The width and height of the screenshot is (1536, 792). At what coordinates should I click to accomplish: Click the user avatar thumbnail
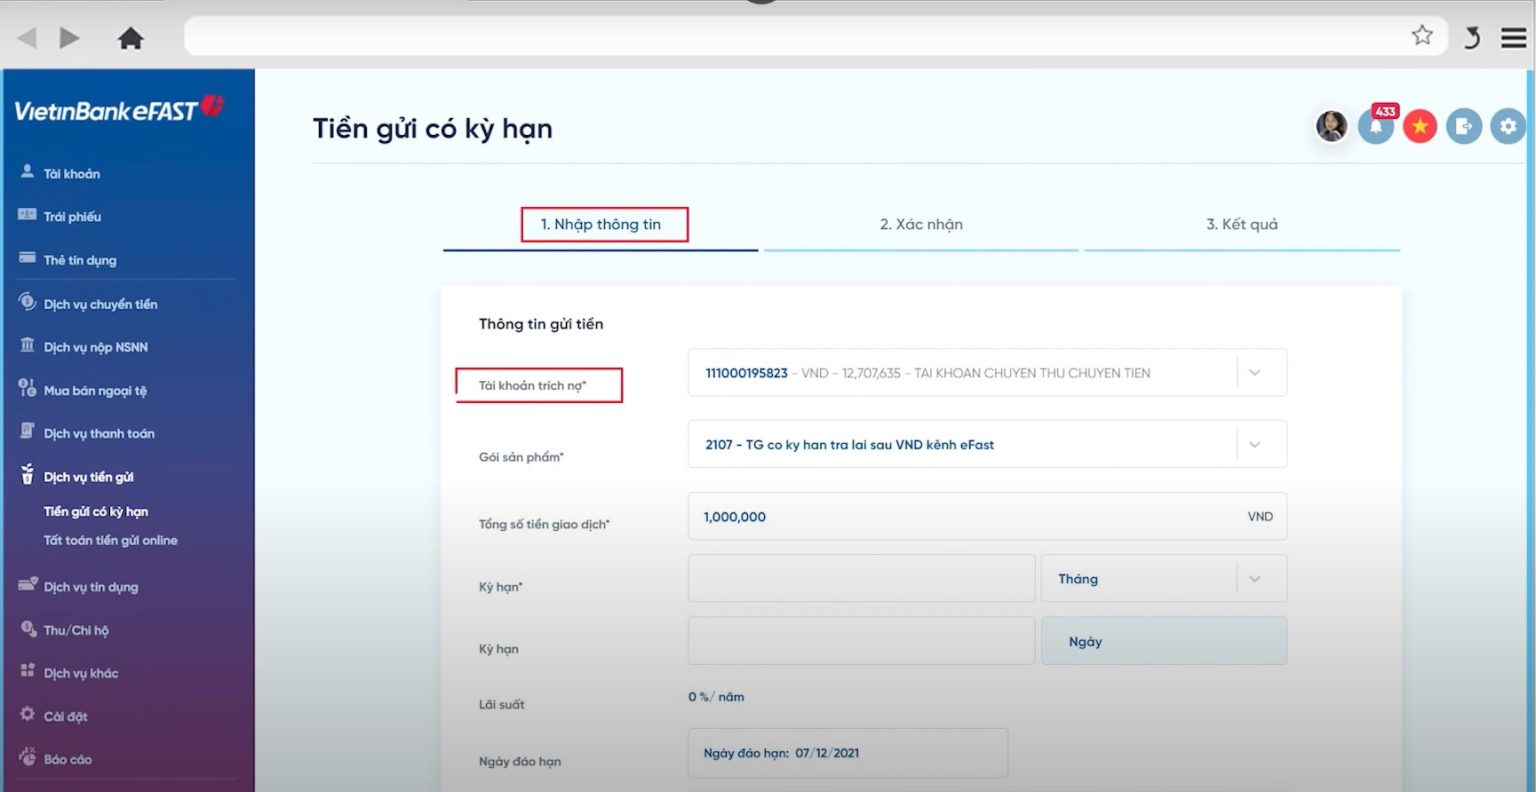point(1331,126)
